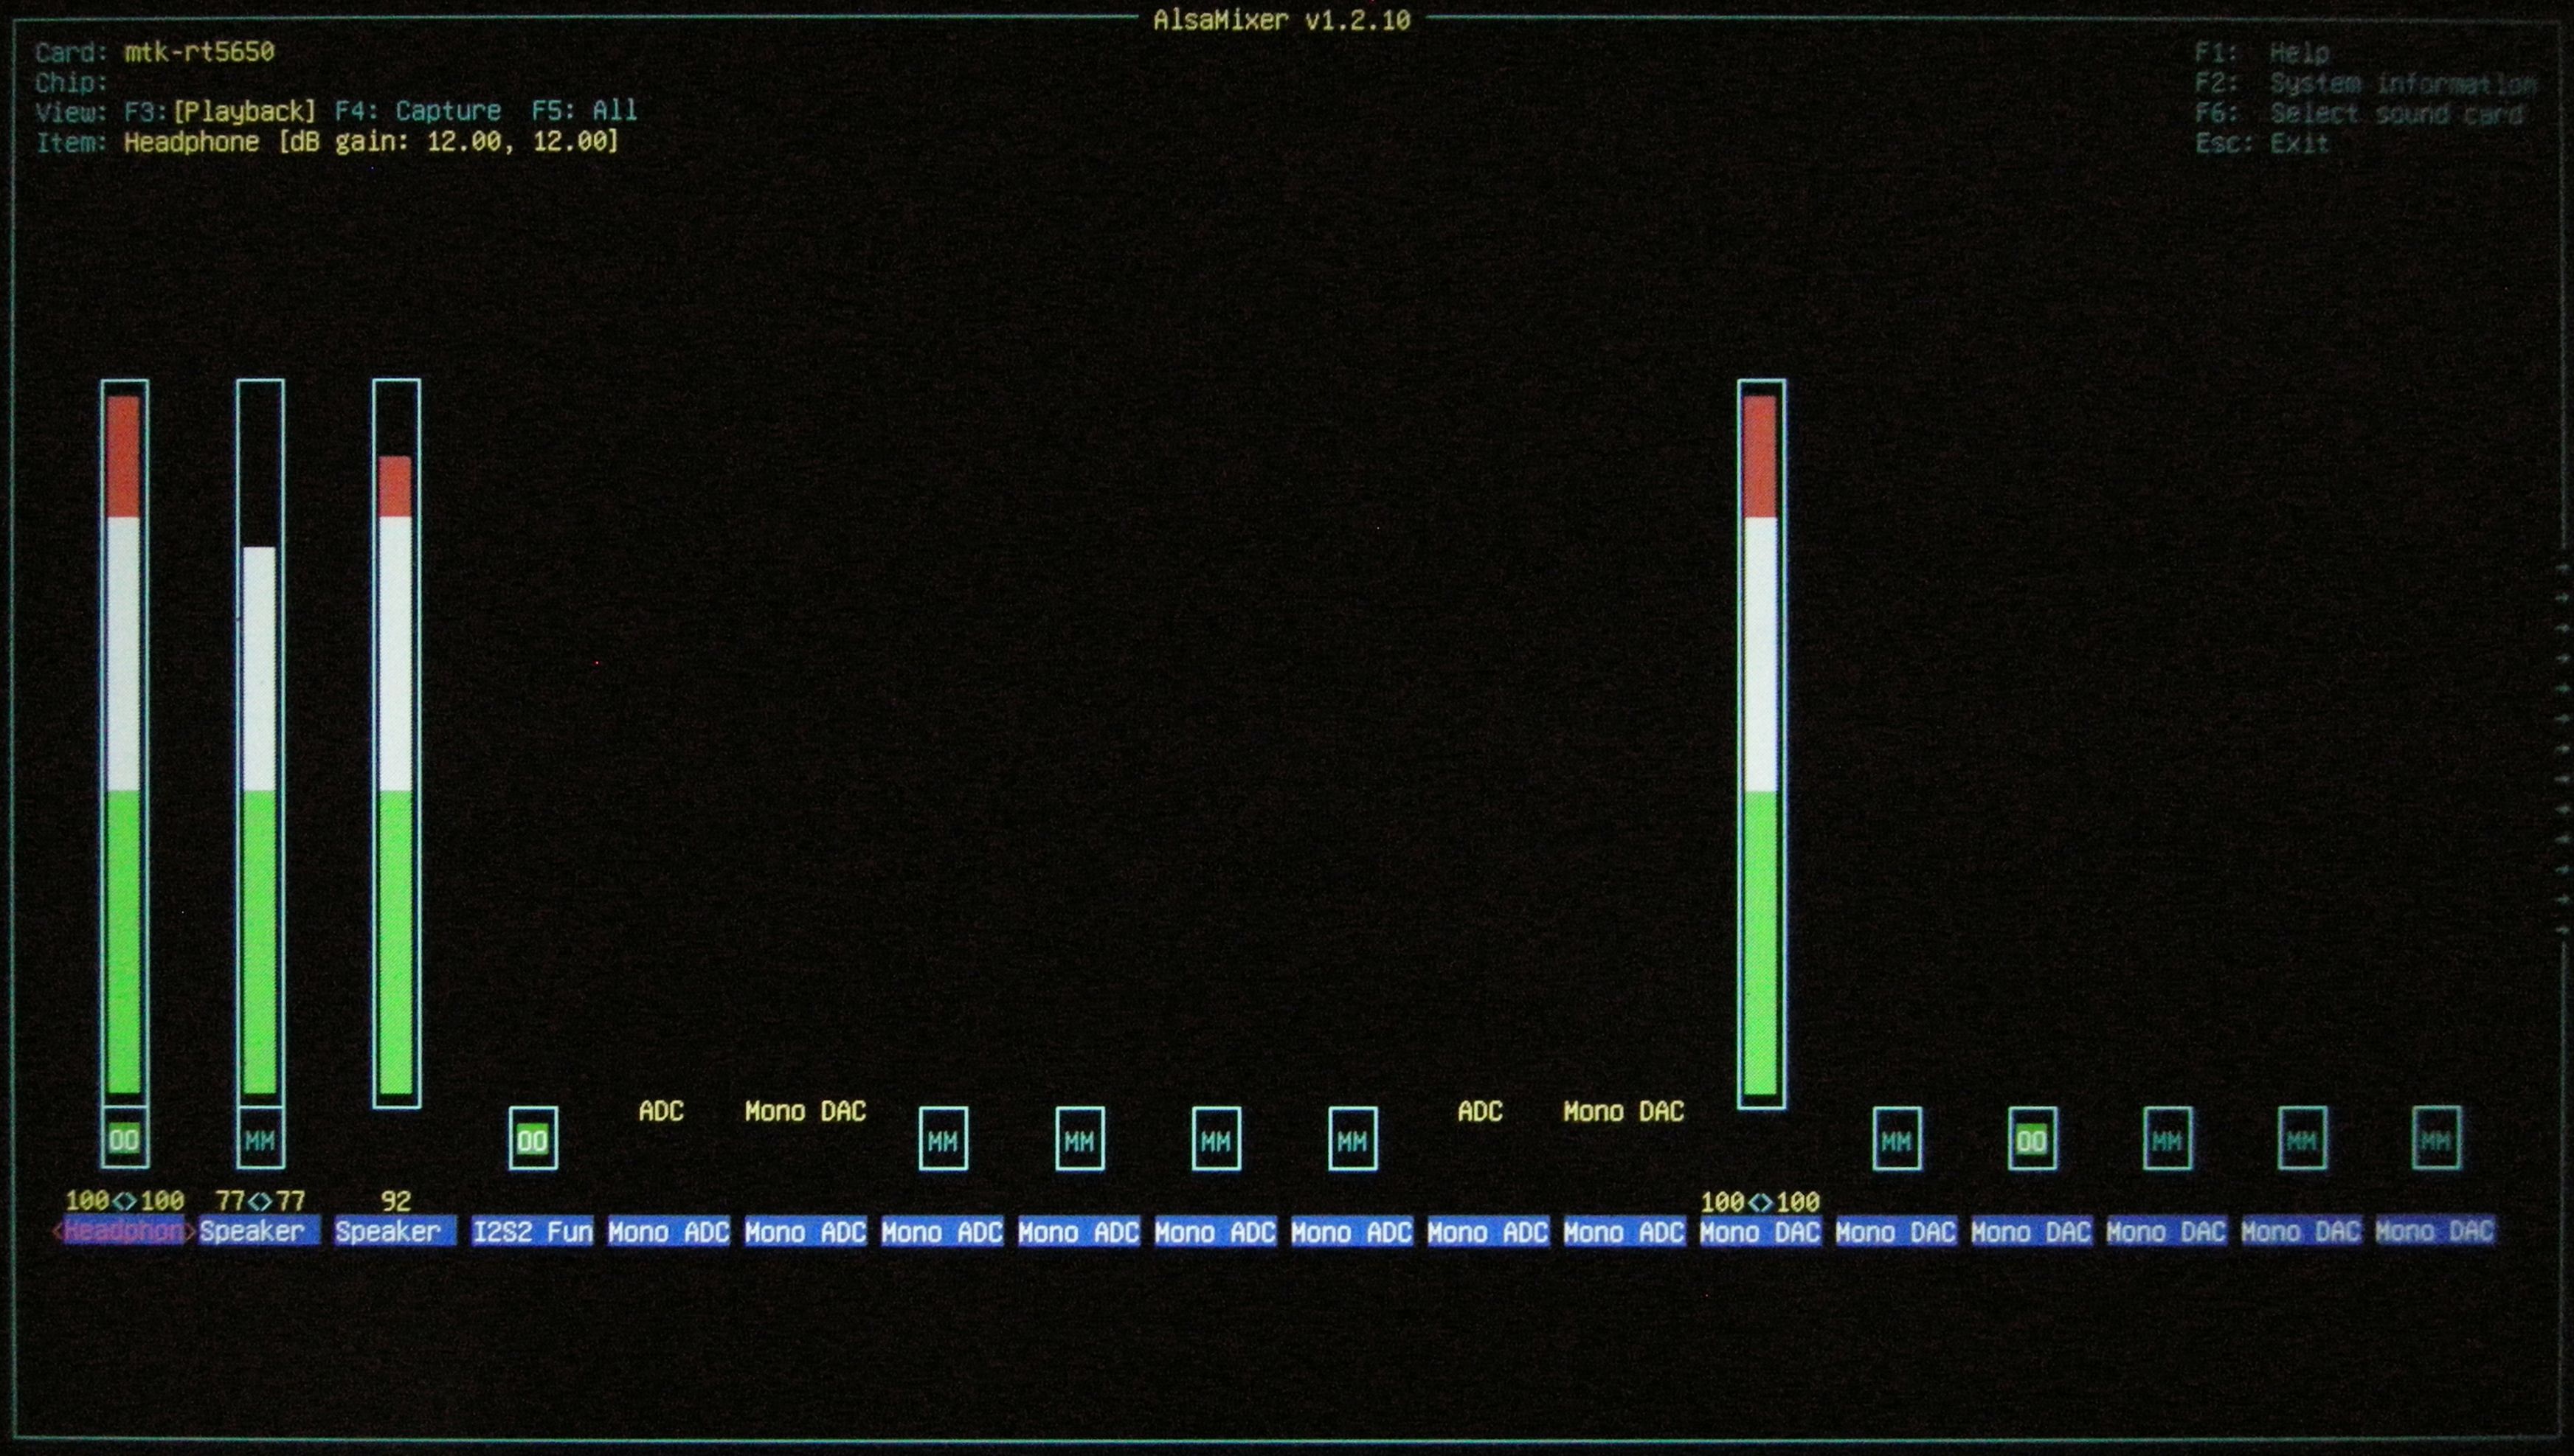Toggle the Headphone OO mute box
This screenshot has height=1456, width=2574.
124,1139
